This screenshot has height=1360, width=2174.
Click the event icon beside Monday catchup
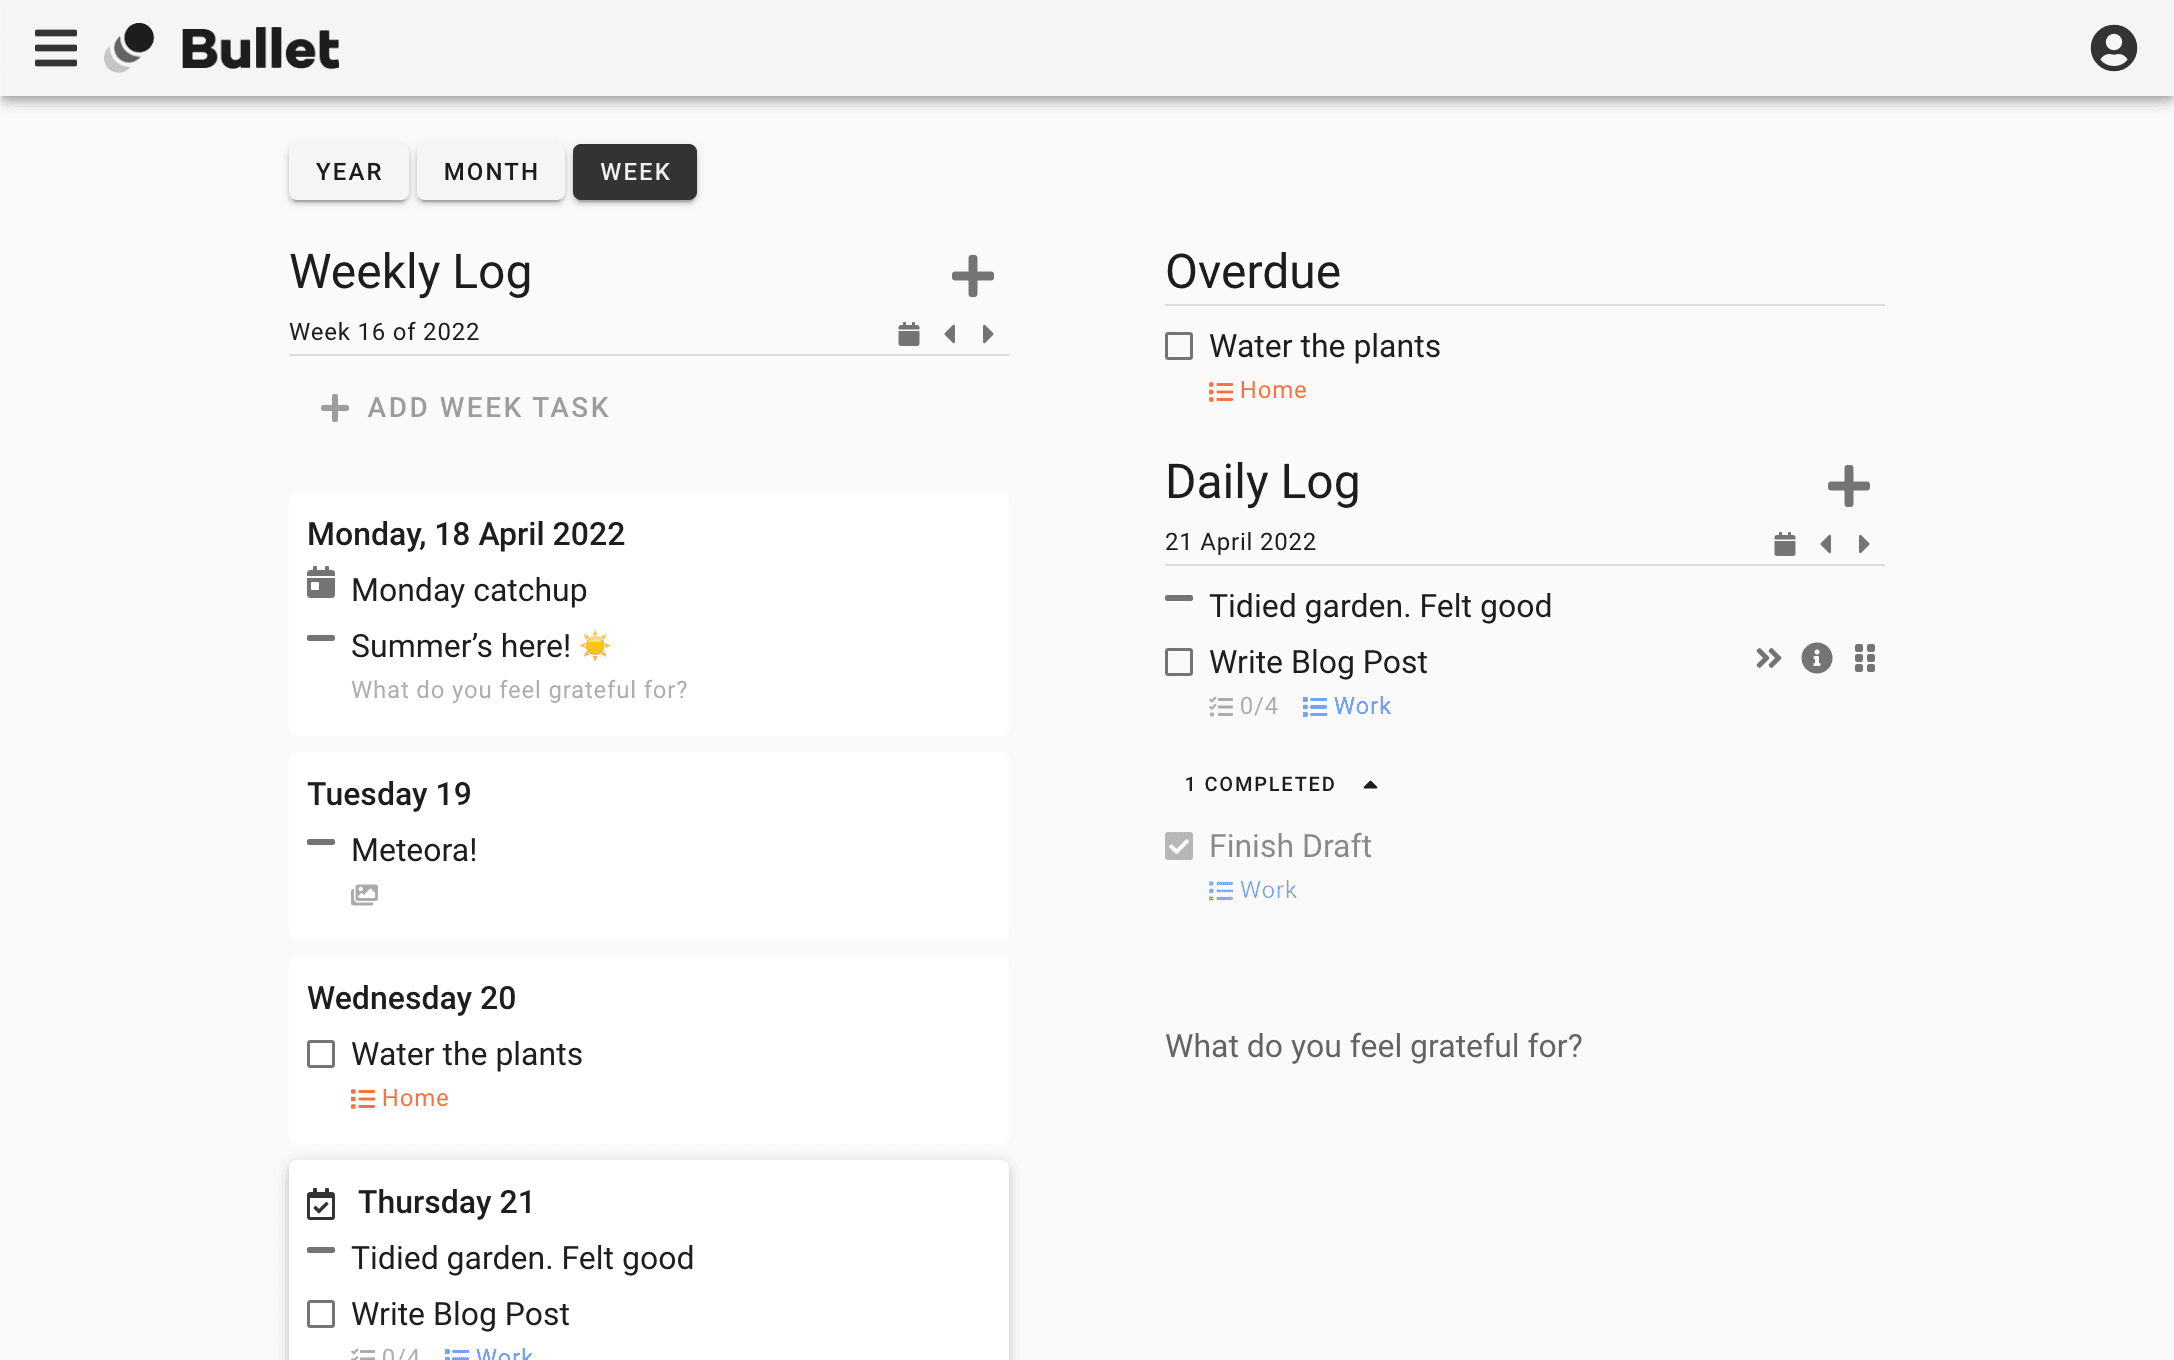tap(320, 585)
